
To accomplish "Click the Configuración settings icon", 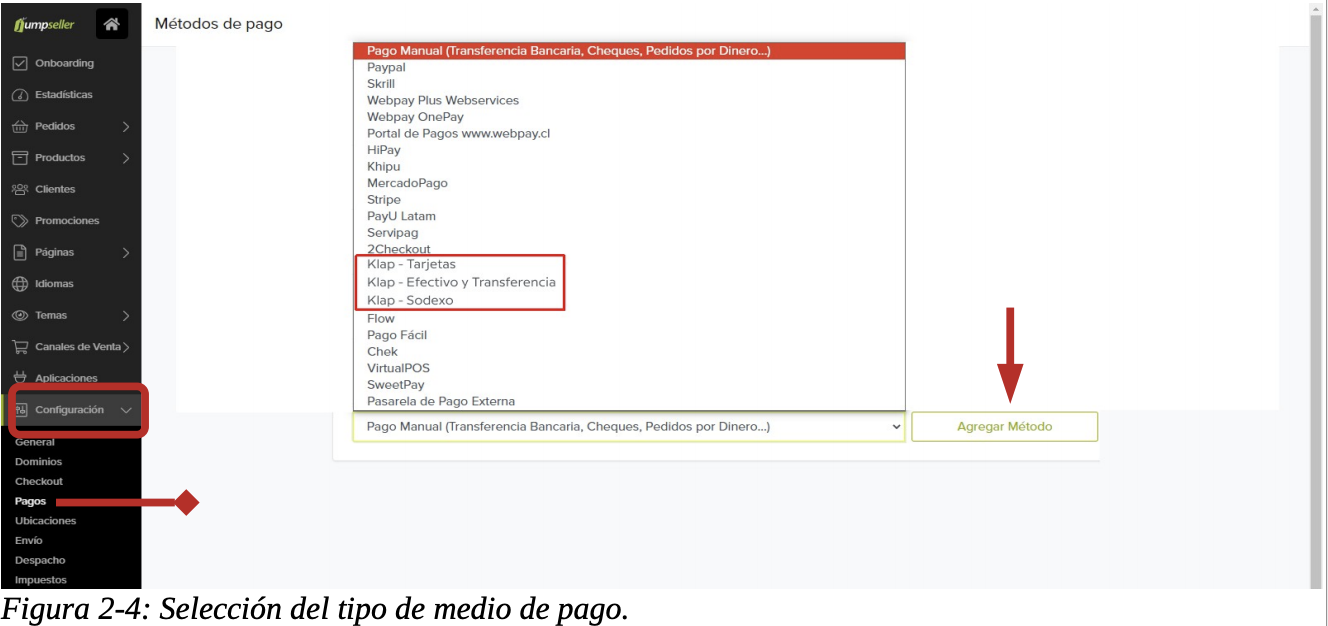I will pyautogui.click(x=22, y=410).
